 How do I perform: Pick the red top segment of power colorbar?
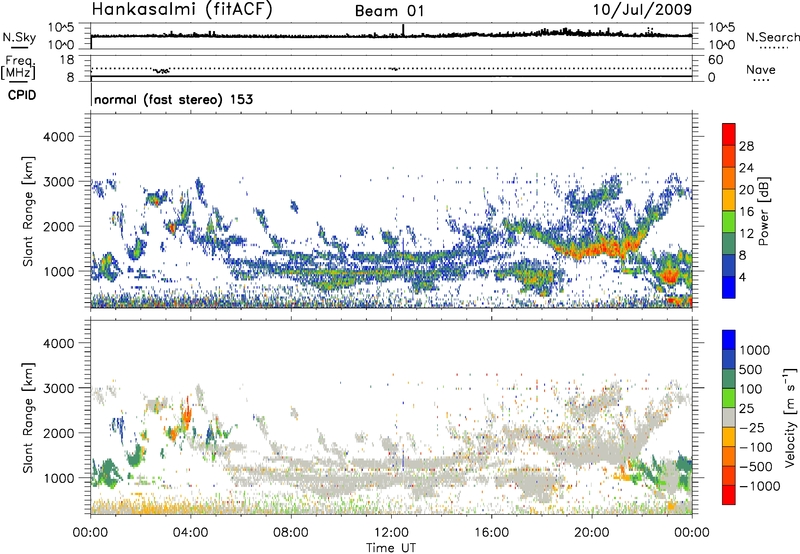729,135
